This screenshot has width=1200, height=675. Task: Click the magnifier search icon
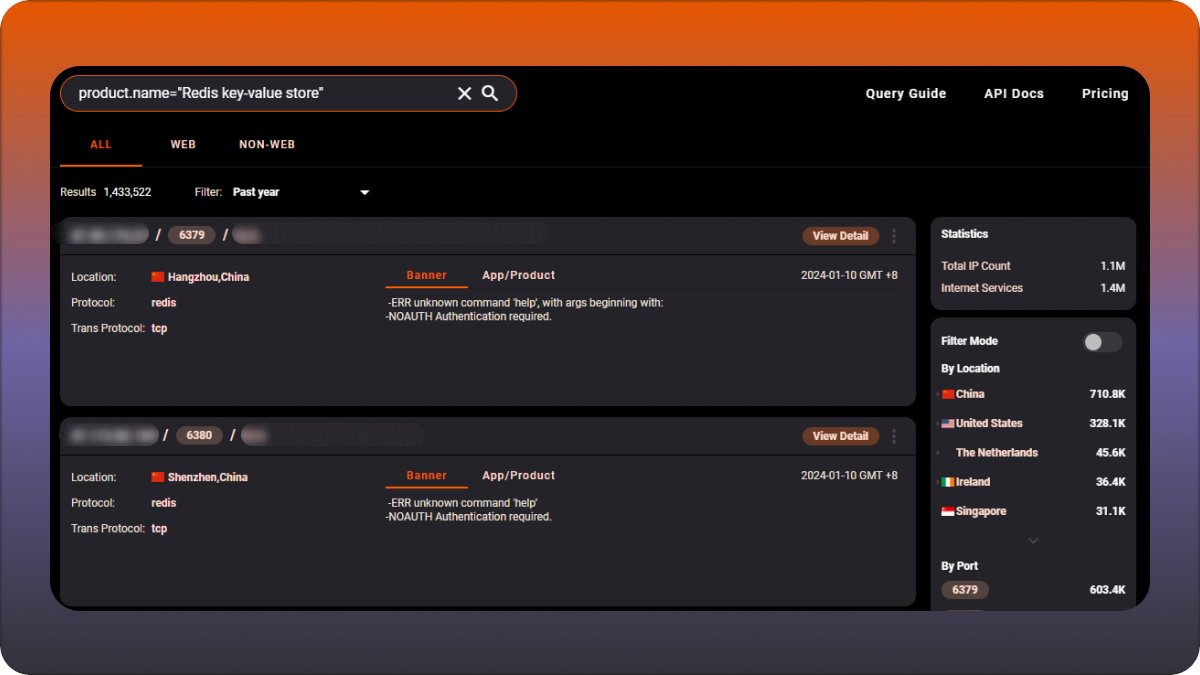tap(490, 93)
